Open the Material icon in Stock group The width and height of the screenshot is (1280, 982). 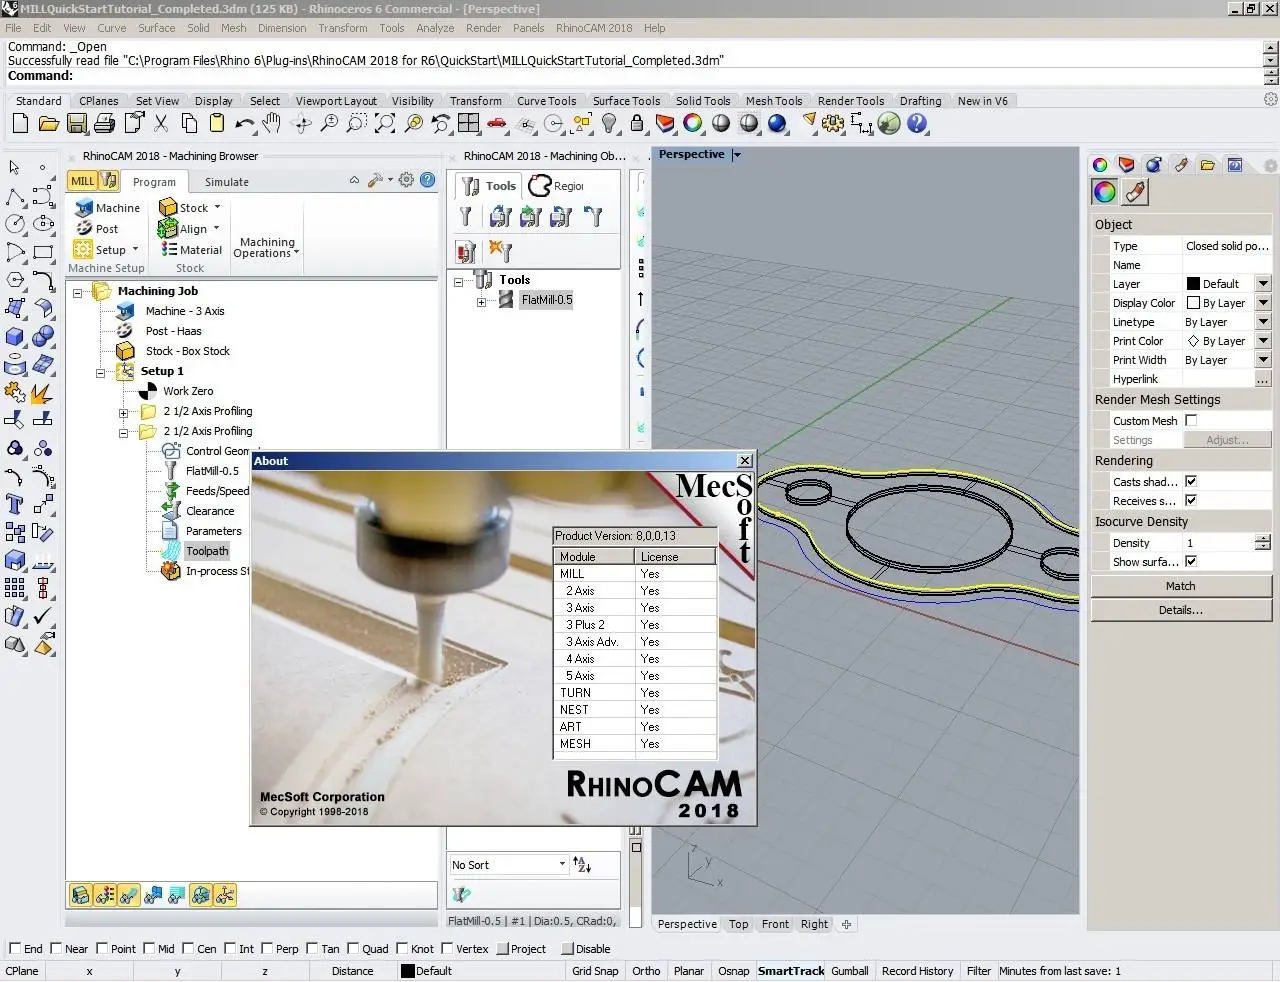click(168, 250)
